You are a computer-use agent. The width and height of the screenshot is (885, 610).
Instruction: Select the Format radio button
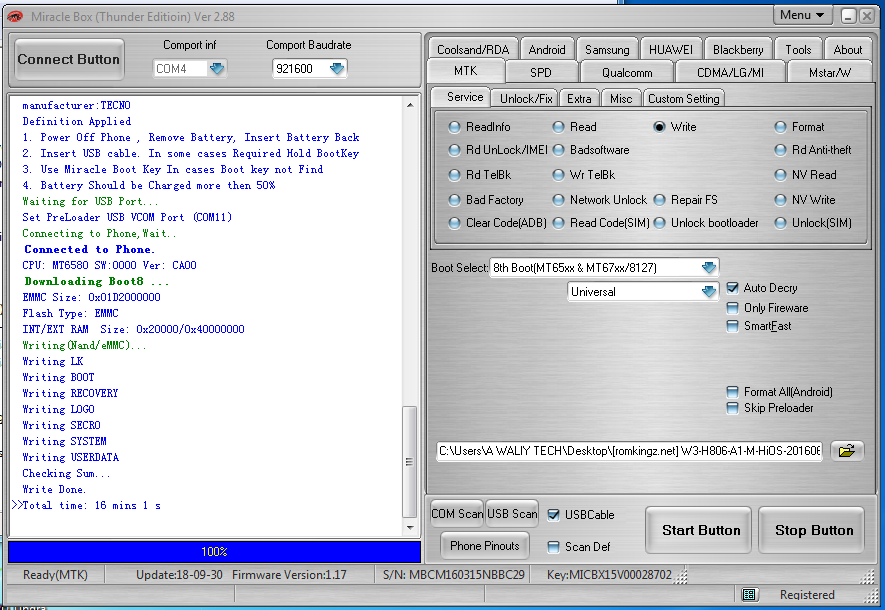coord(780,127)
